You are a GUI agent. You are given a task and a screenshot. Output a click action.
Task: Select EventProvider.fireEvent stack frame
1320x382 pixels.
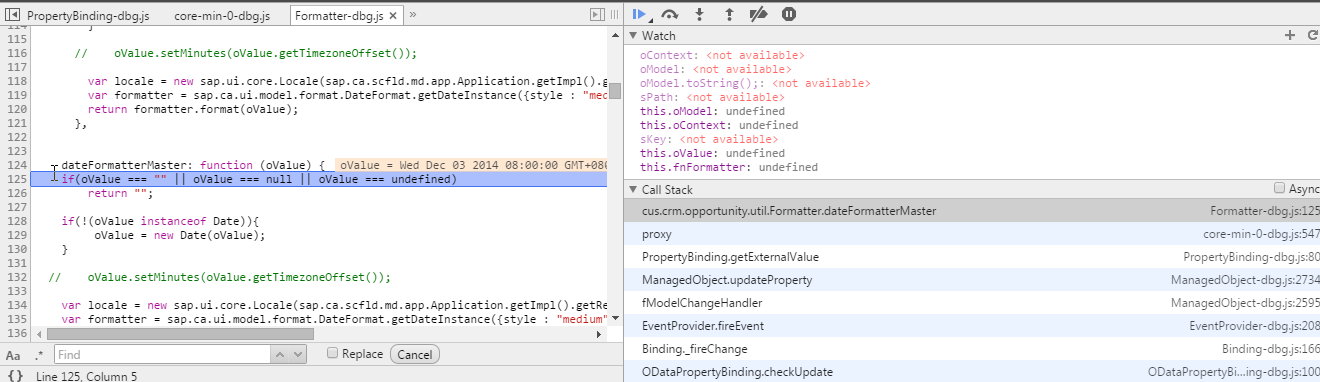click(x=972, y=326)
